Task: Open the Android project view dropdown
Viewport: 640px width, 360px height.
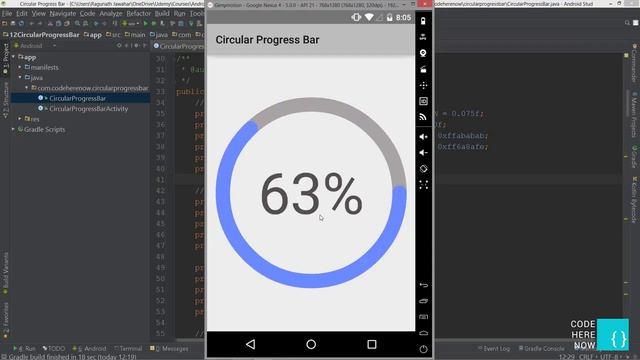Action: (35, 46)
